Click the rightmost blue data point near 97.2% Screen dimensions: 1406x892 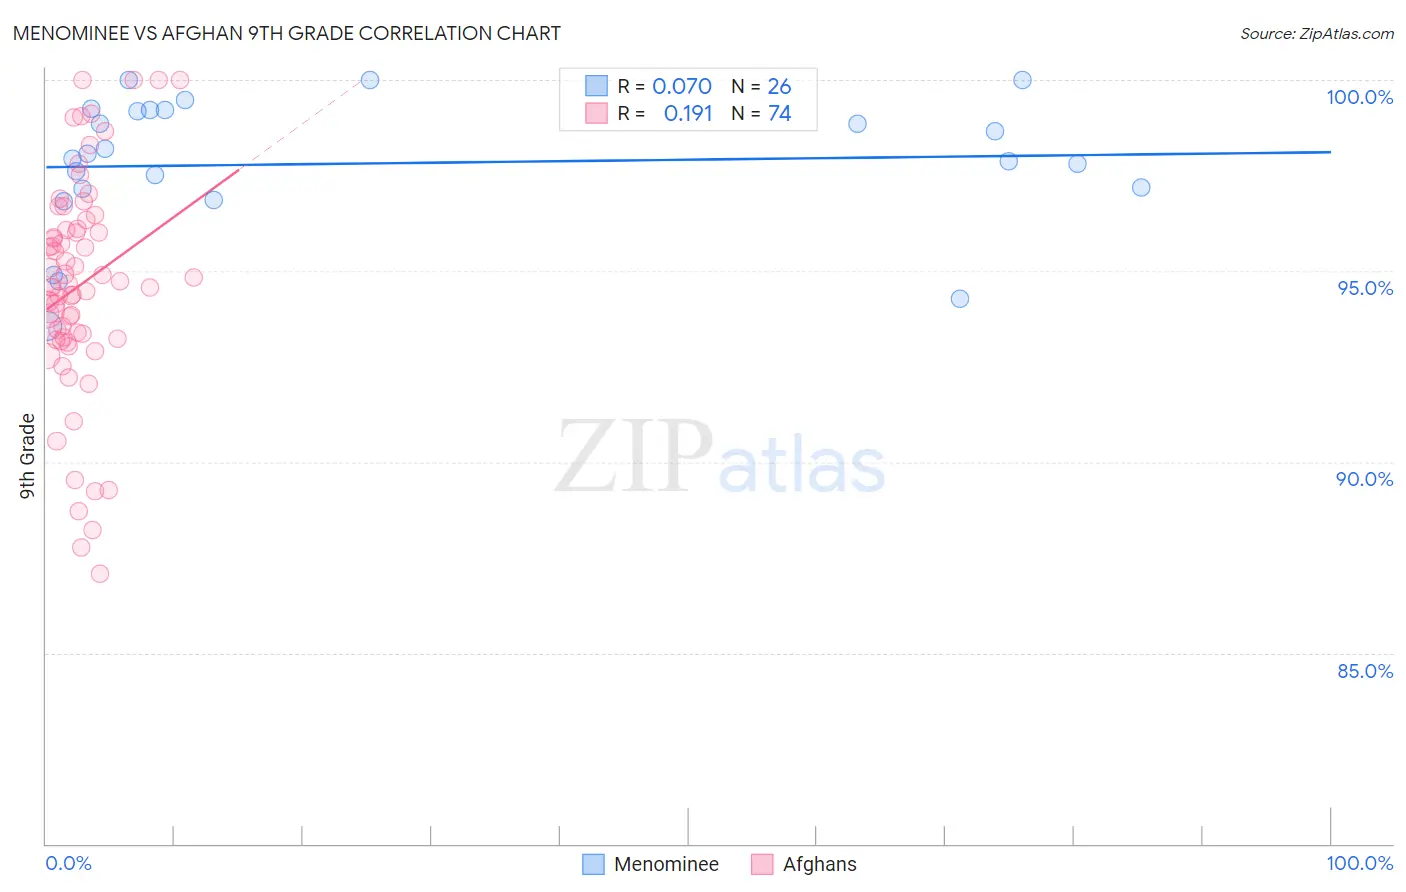pyautogui.click(x=1141, y=187)
